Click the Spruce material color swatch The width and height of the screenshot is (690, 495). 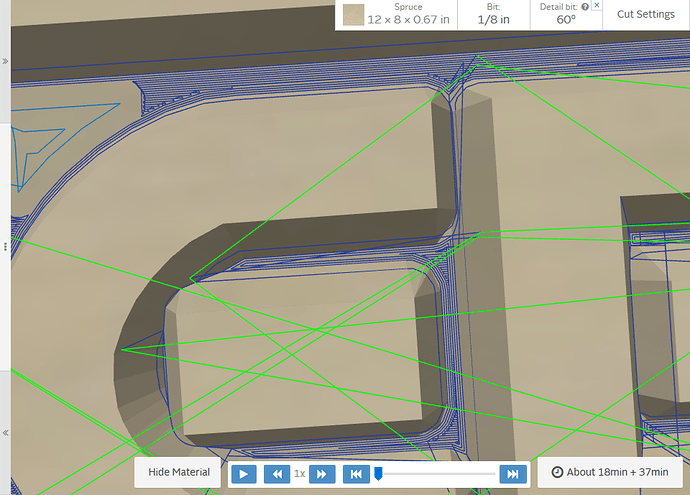pos(353,15)
